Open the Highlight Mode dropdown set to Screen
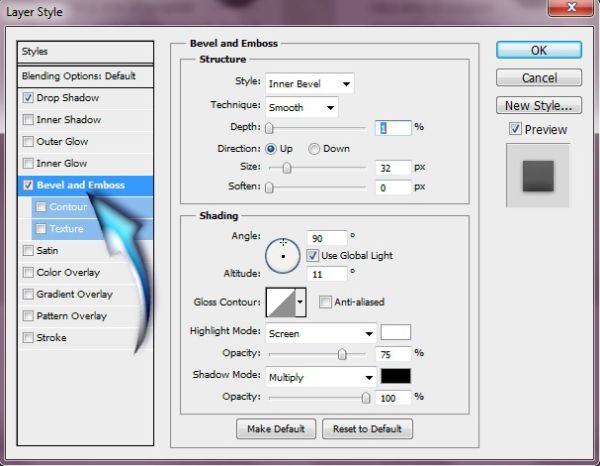The width and height of the screenshot is (600, 466). pyautogui.click(x=321, y=334)
